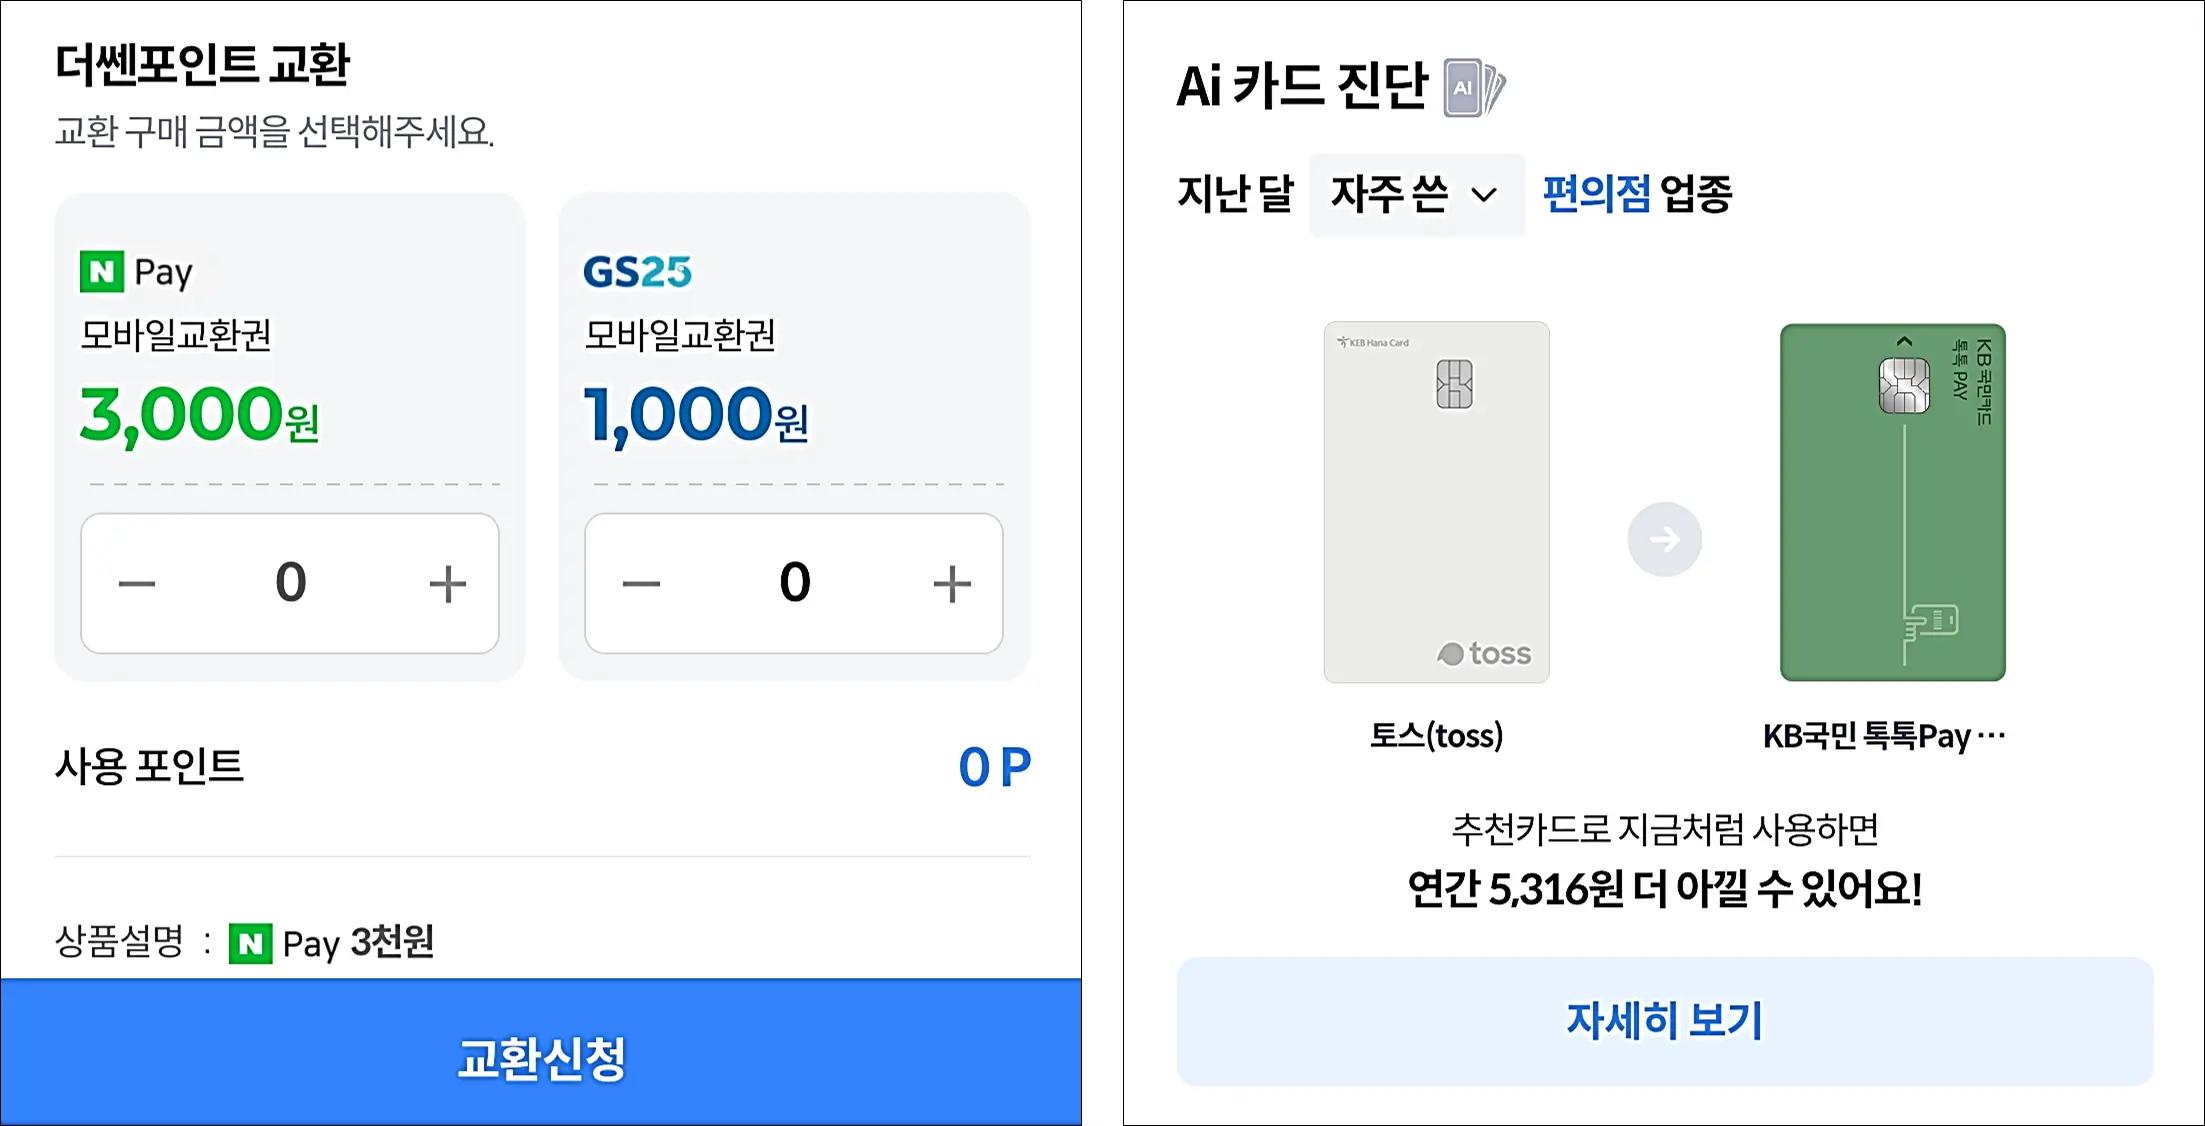
Task: Click the plus icon on the N Pay voucher stepper
Action: (x=448, y=583)
